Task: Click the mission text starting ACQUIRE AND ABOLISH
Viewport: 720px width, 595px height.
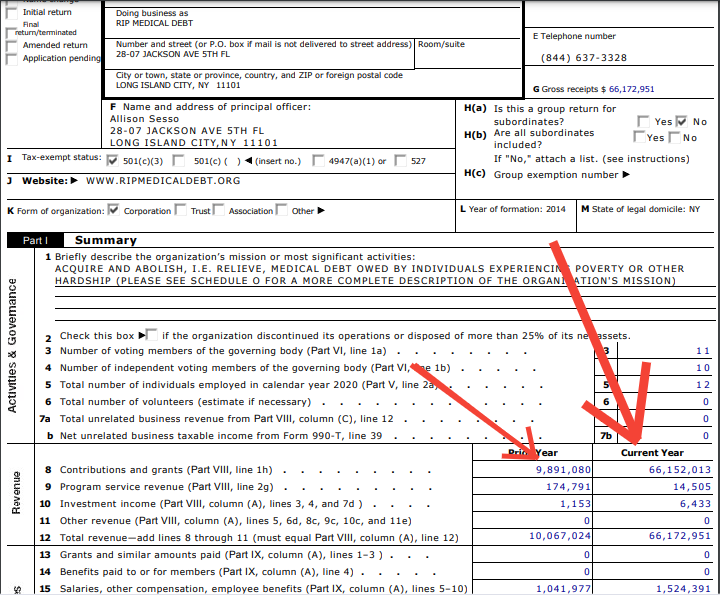Action: pos(369,275)
